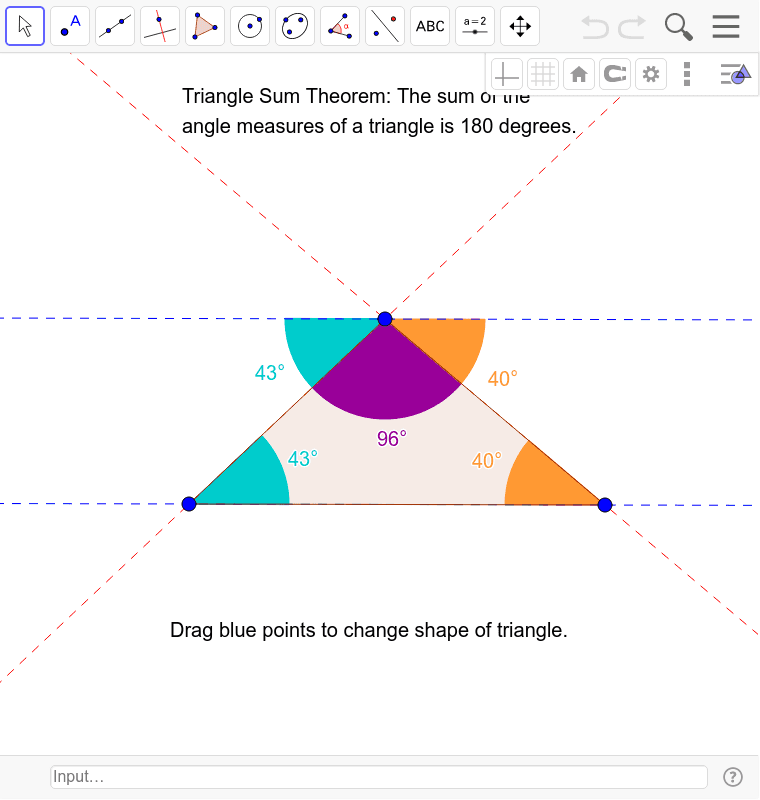Click the orange "40°" label outside triangle
Image resolution: width=760 pixels, height=800 pixels.
(502, 379)
